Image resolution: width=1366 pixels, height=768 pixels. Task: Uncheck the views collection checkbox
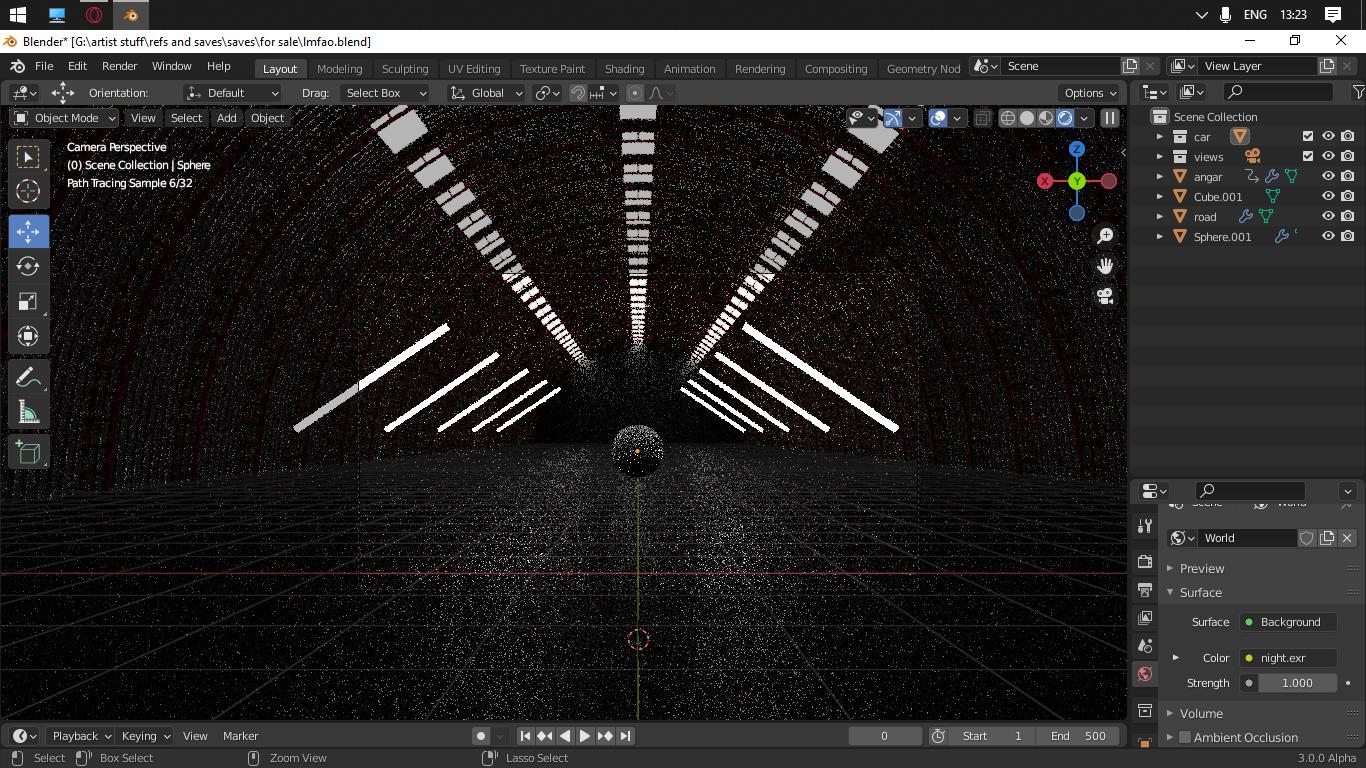1308,156
